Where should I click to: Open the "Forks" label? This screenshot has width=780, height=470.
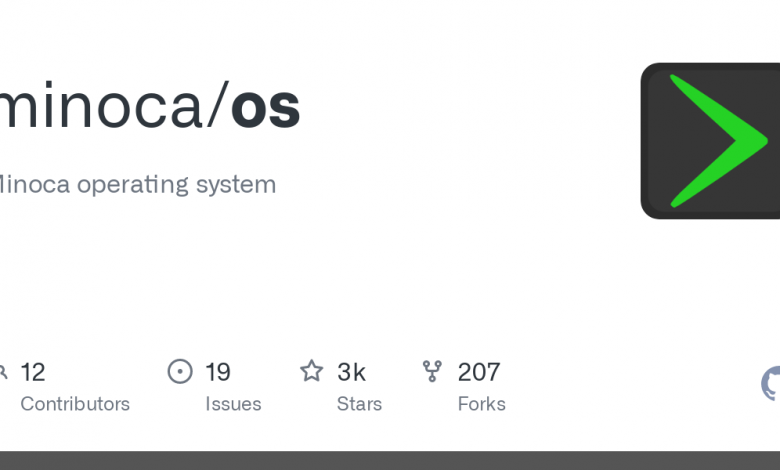pos(482,404)
